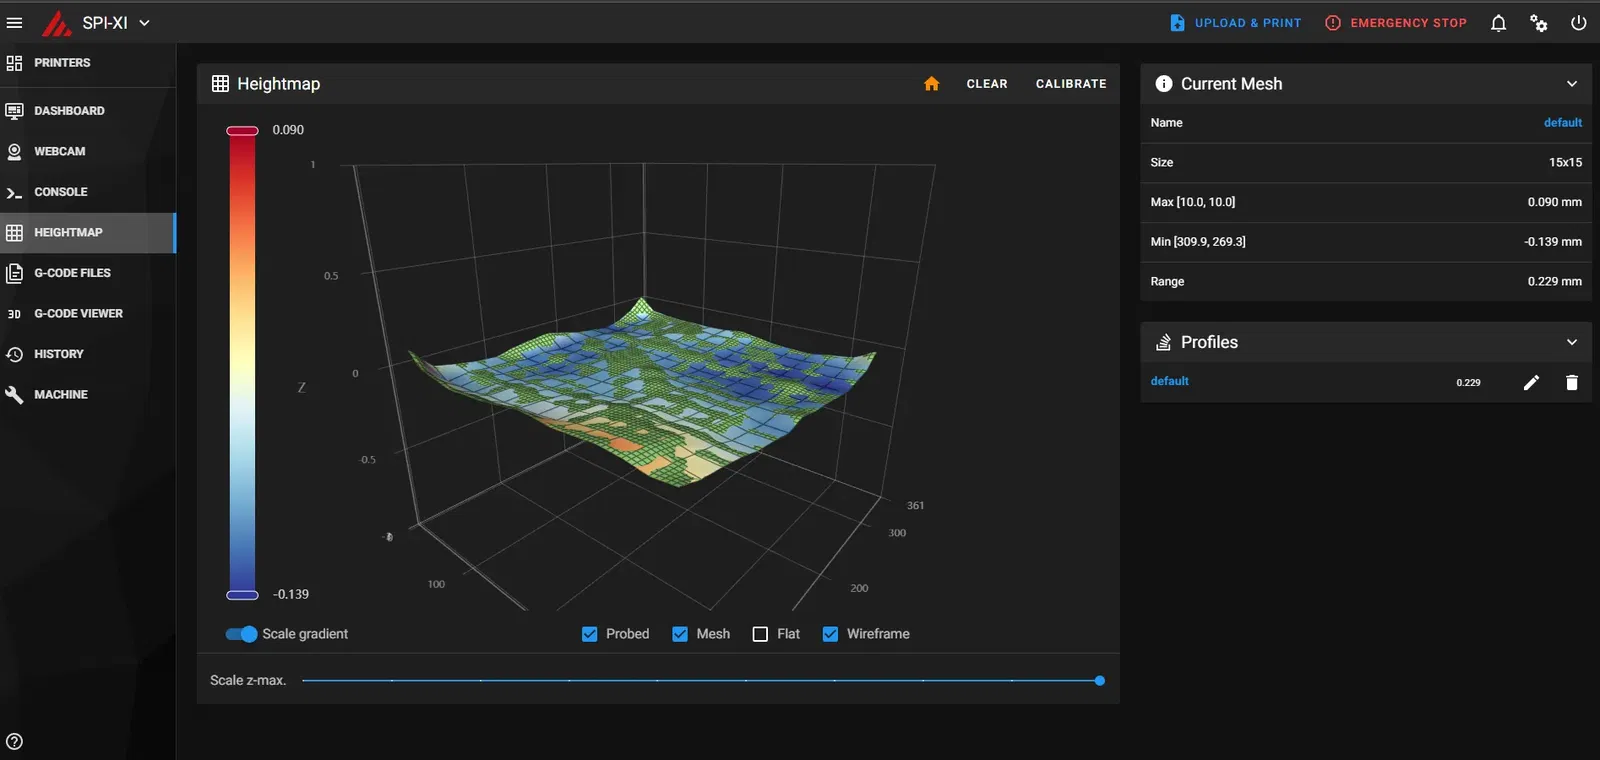Uncheck the Wireframe checkbox
Image resolution: width=1600 pixels, height=760 pixels.
pos(830,634)
